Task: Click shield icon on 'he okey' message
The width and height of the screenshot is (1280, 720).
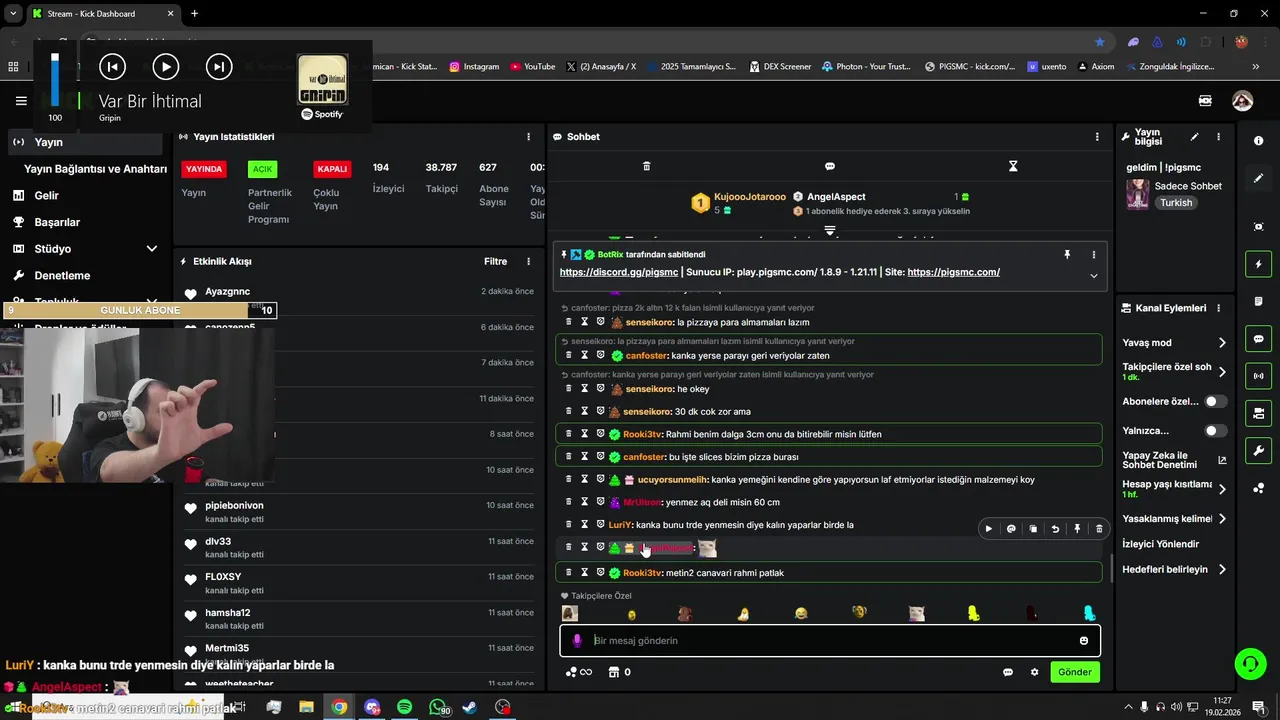Action: point(601,389)
